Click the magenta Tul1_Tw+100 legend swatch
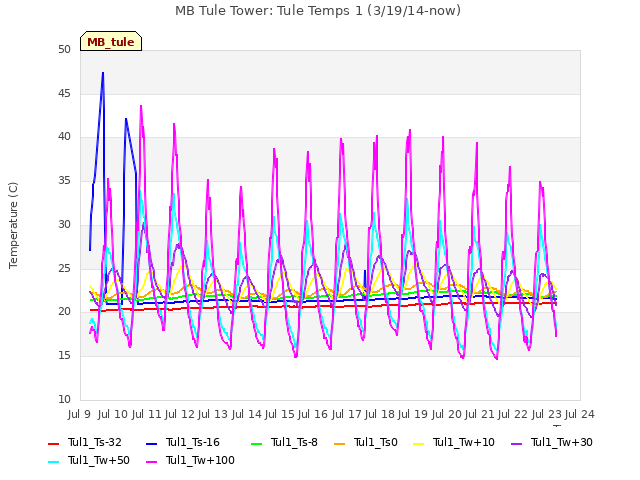Image resolution: width=640 pixels, height=480 pixels. point(151,461)
